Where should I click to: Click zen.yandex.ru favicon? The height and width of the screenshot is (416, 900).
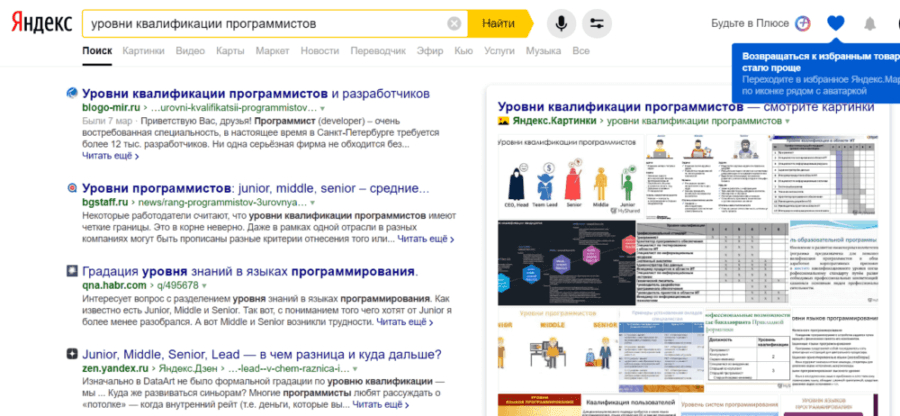[x=72, y=354]
